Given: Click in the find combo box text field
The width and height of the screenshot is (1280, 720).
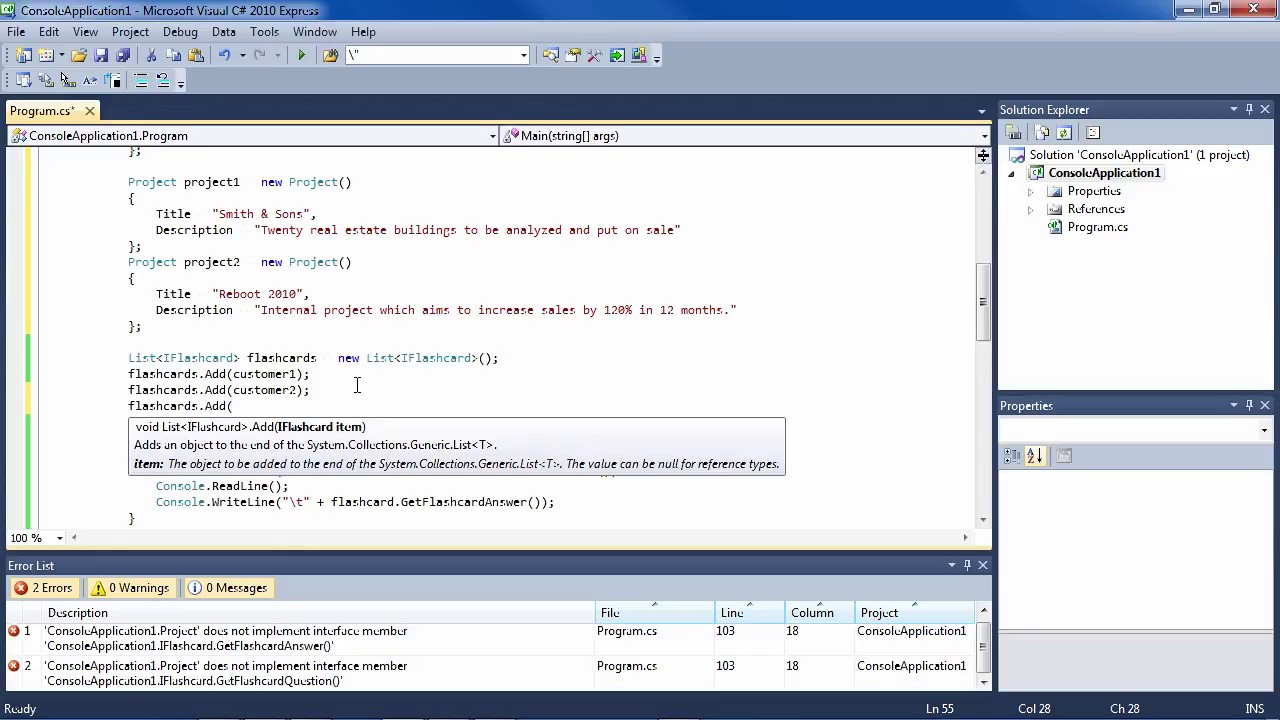Looking at the screenshot, I should [432, 56].
